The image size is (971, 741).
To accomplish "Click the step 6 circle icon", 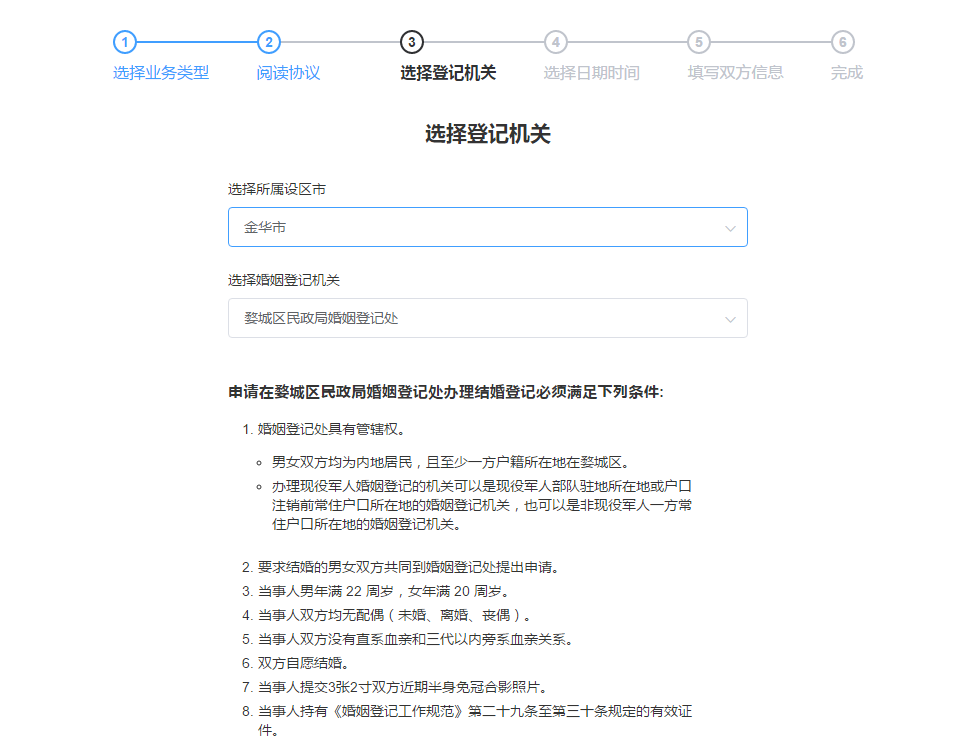I will pyautogui.click(x=843, y=42).
